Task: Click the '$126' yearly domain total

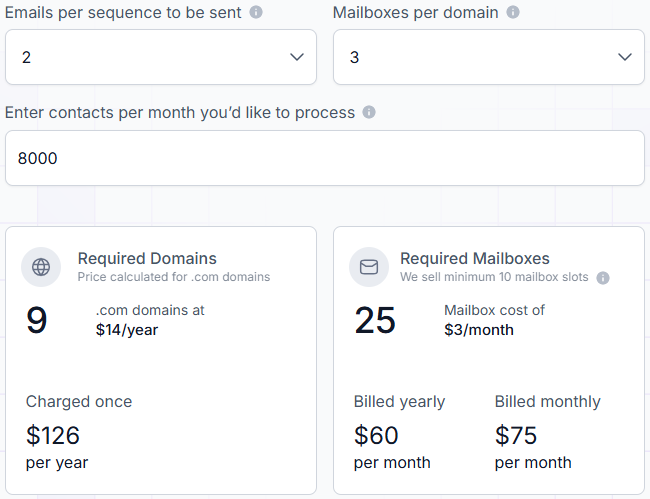Action: pyautogui.click(x=53, y=435)
